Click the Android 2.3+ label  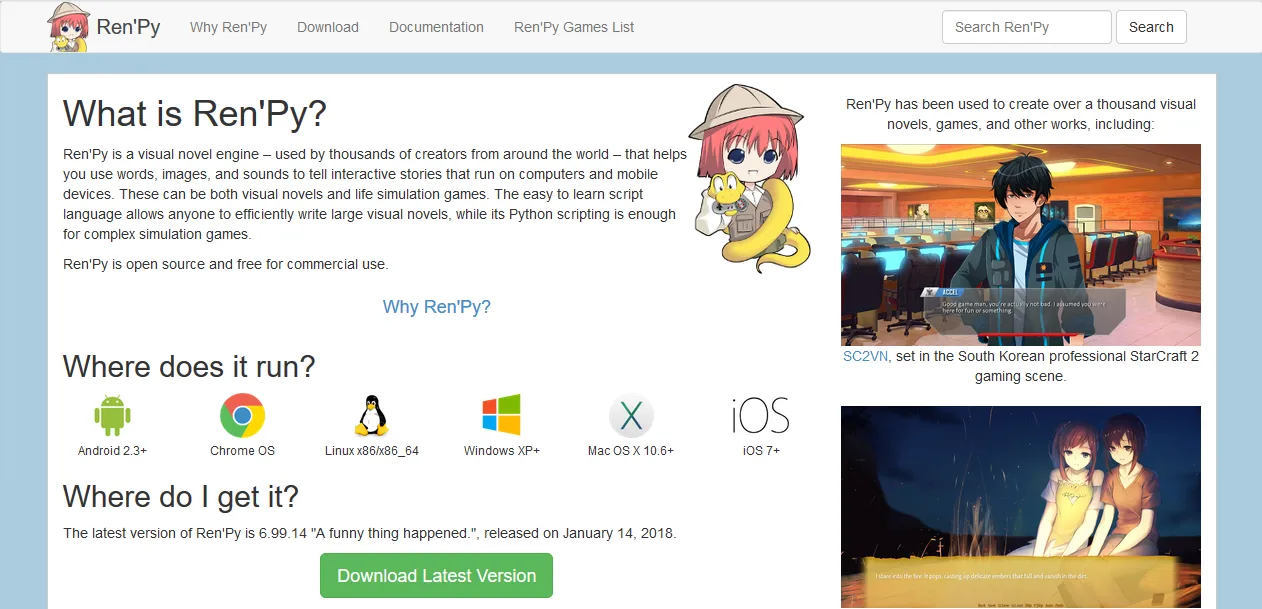pos(112,451)
